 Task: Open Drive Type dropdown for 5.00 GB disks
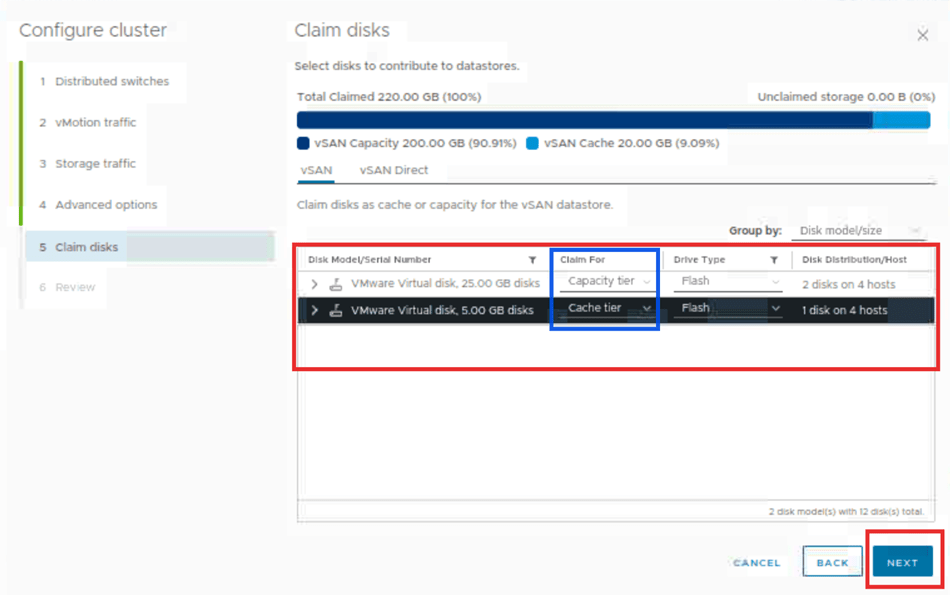point(729,308)
